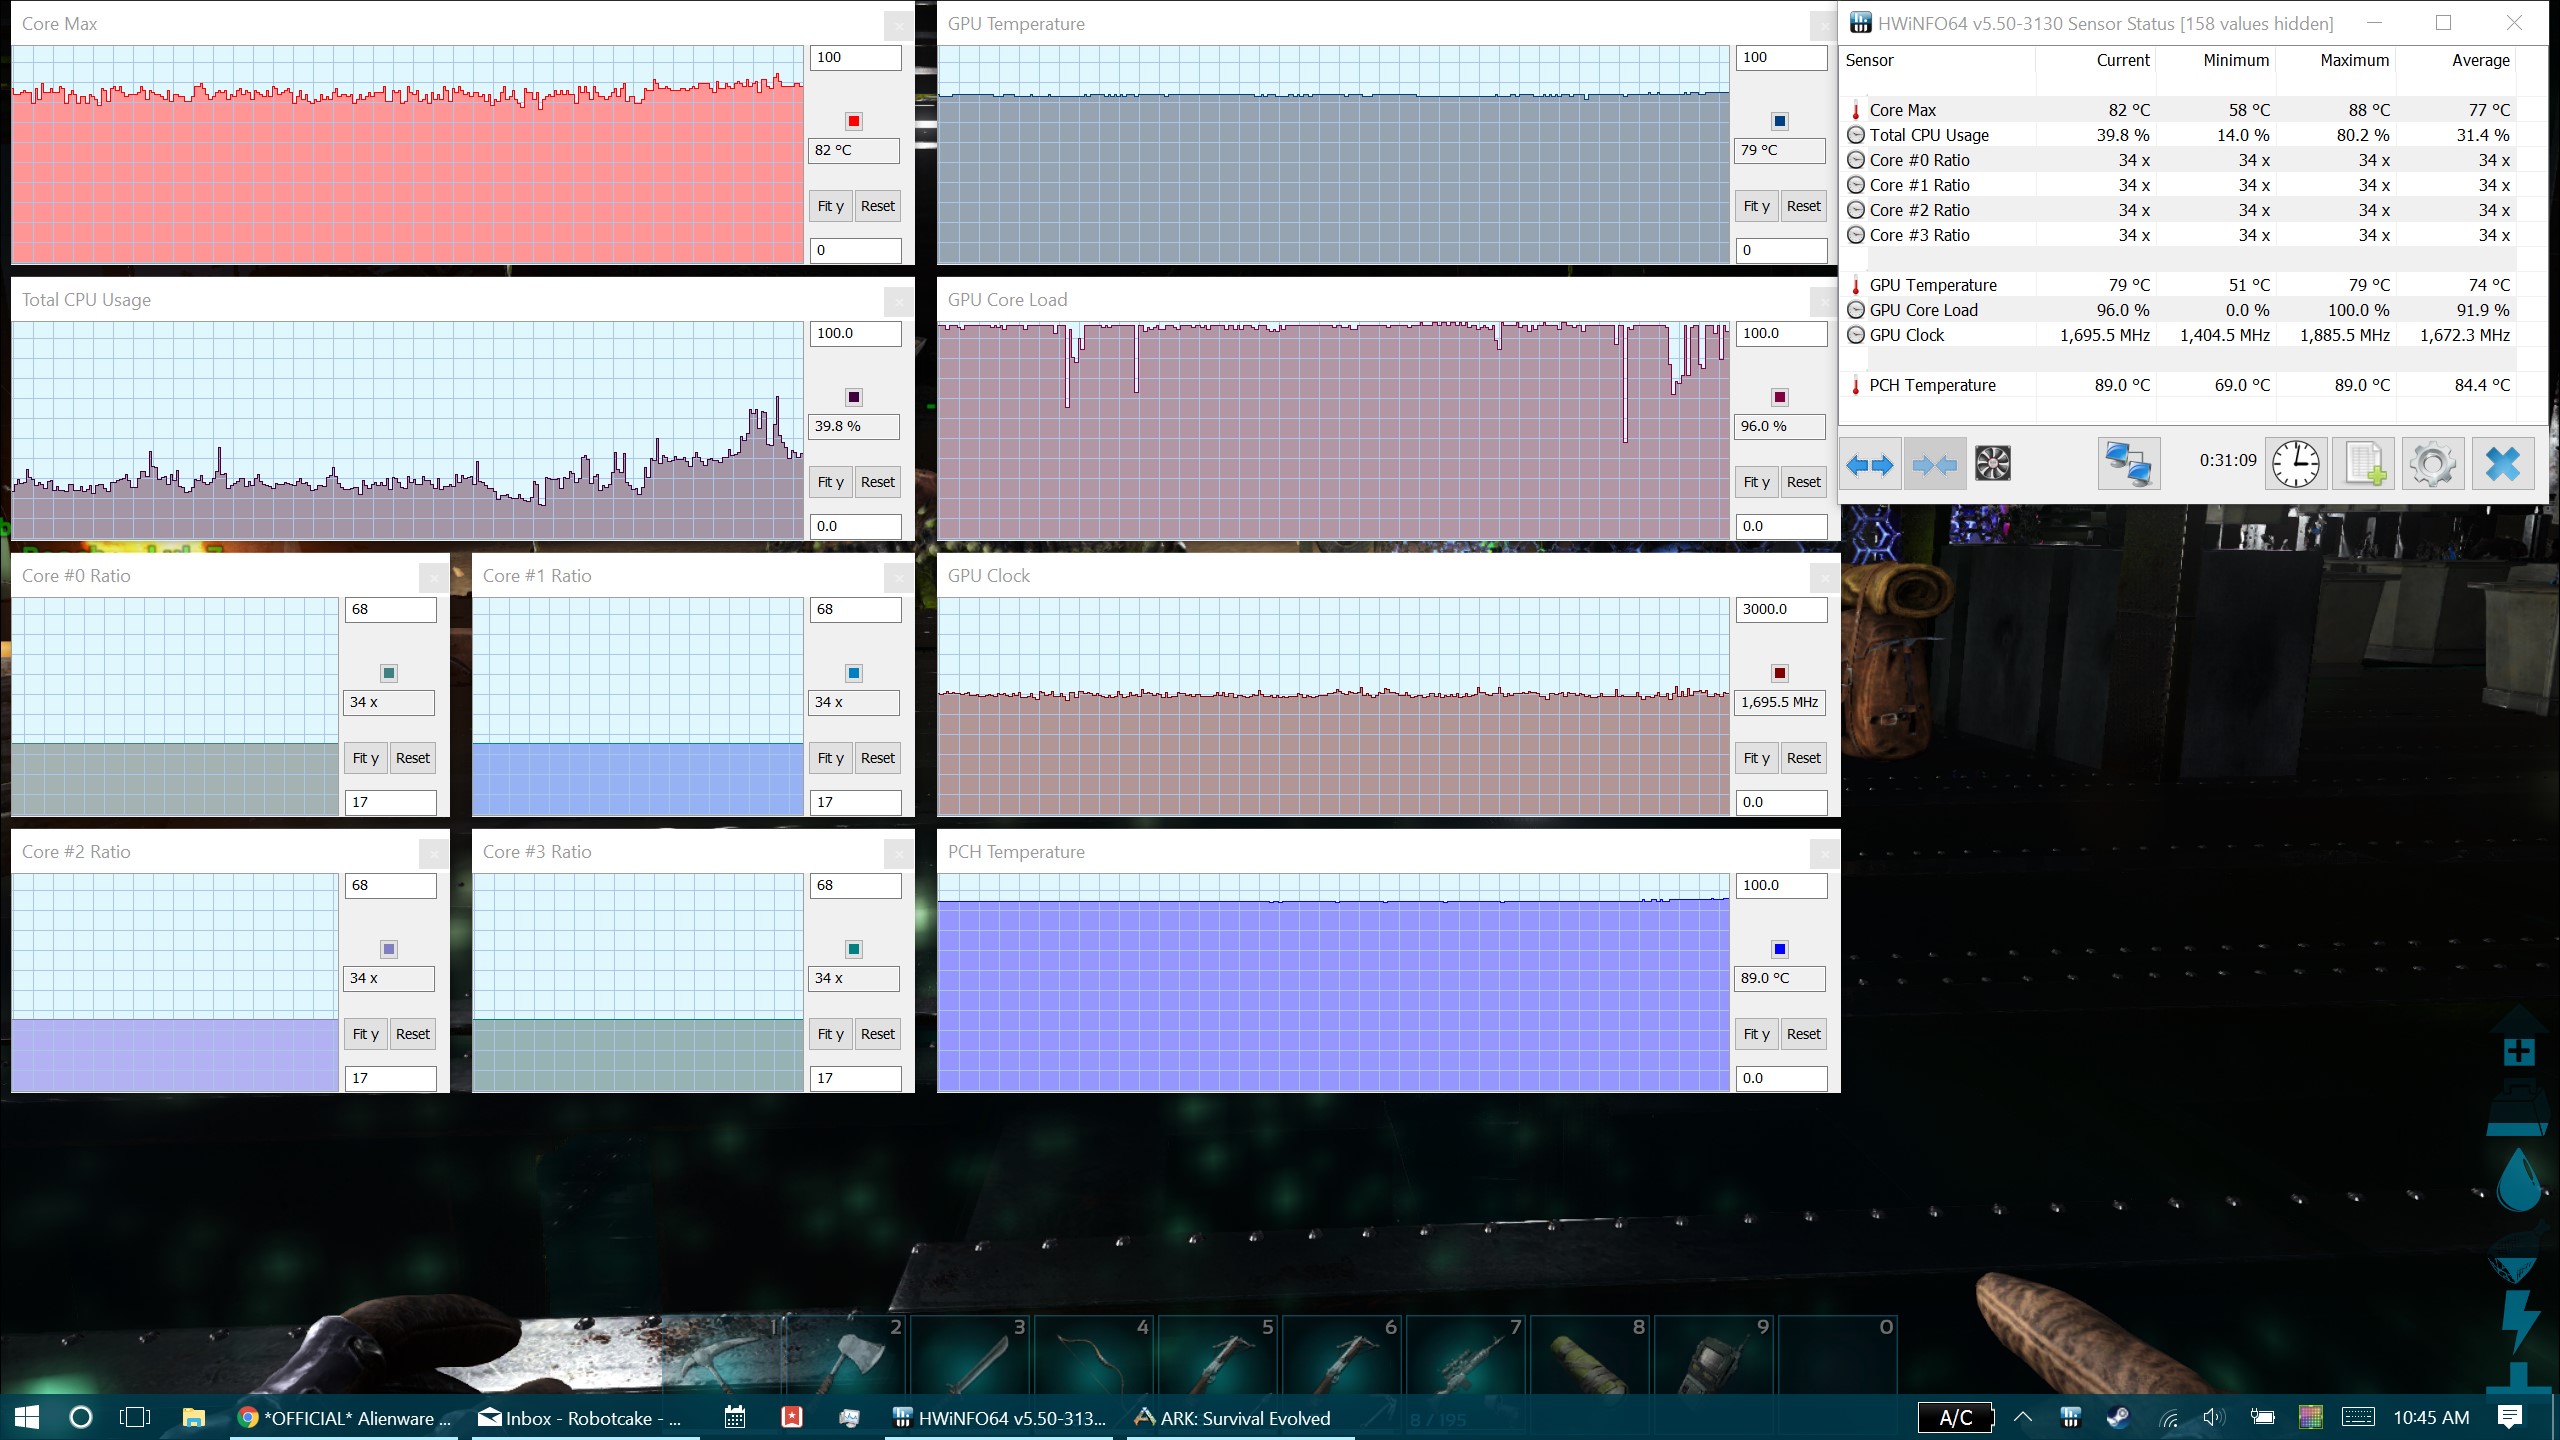
Task: Select the GPU Core Load sensor row
Action: (x=2180, y=310)
